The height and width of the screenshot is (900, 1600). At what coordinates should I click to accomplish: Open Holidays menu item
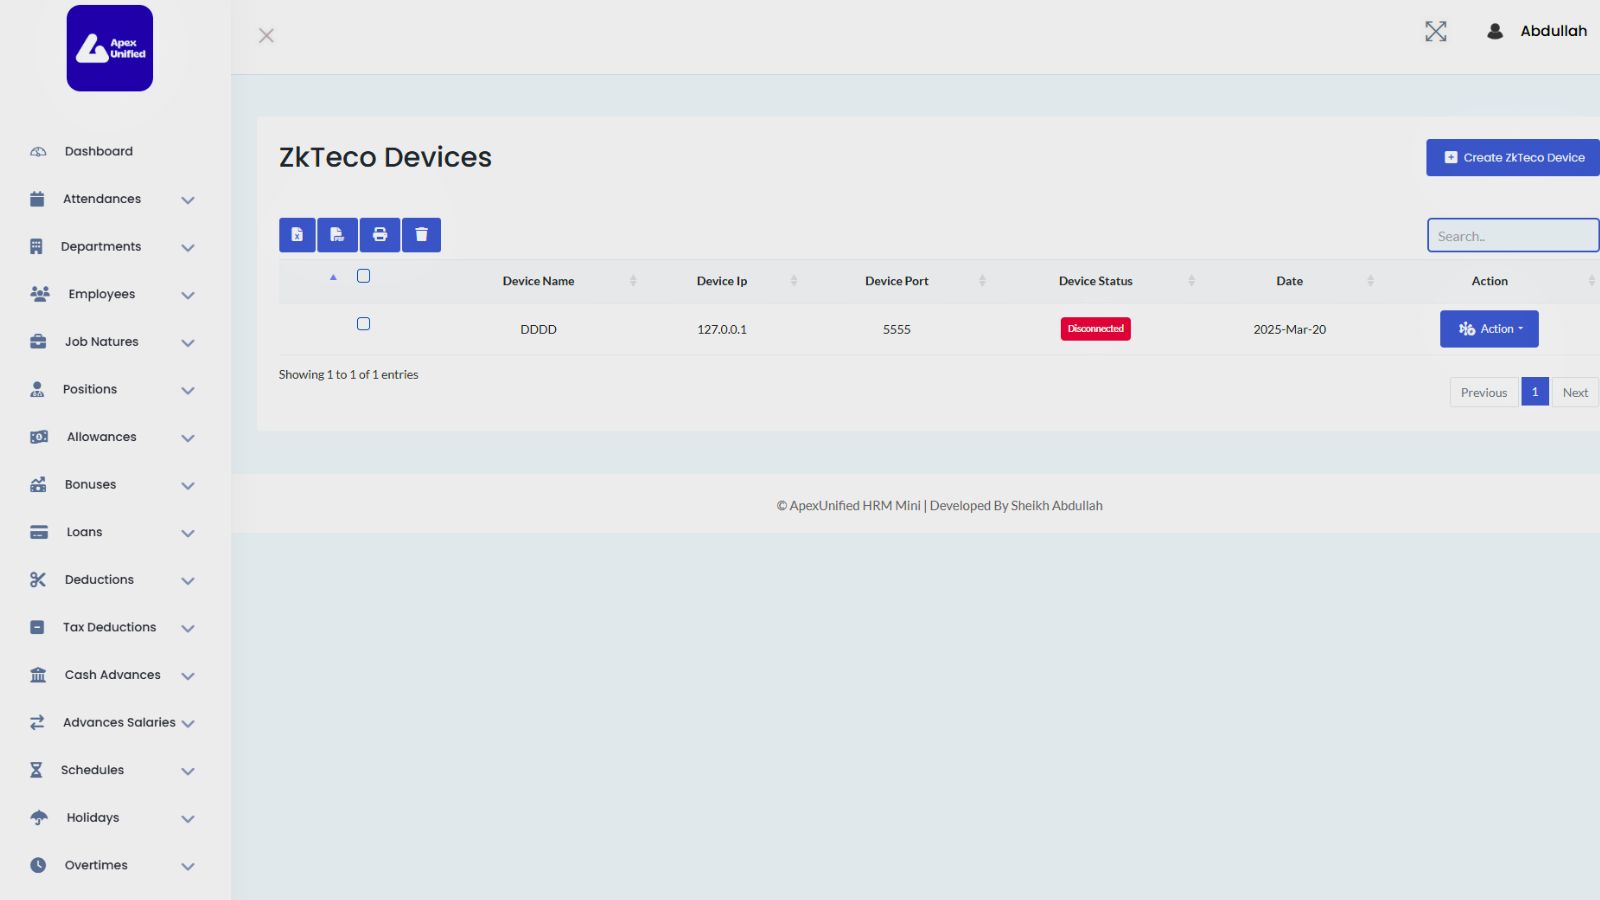pos(92,818)
